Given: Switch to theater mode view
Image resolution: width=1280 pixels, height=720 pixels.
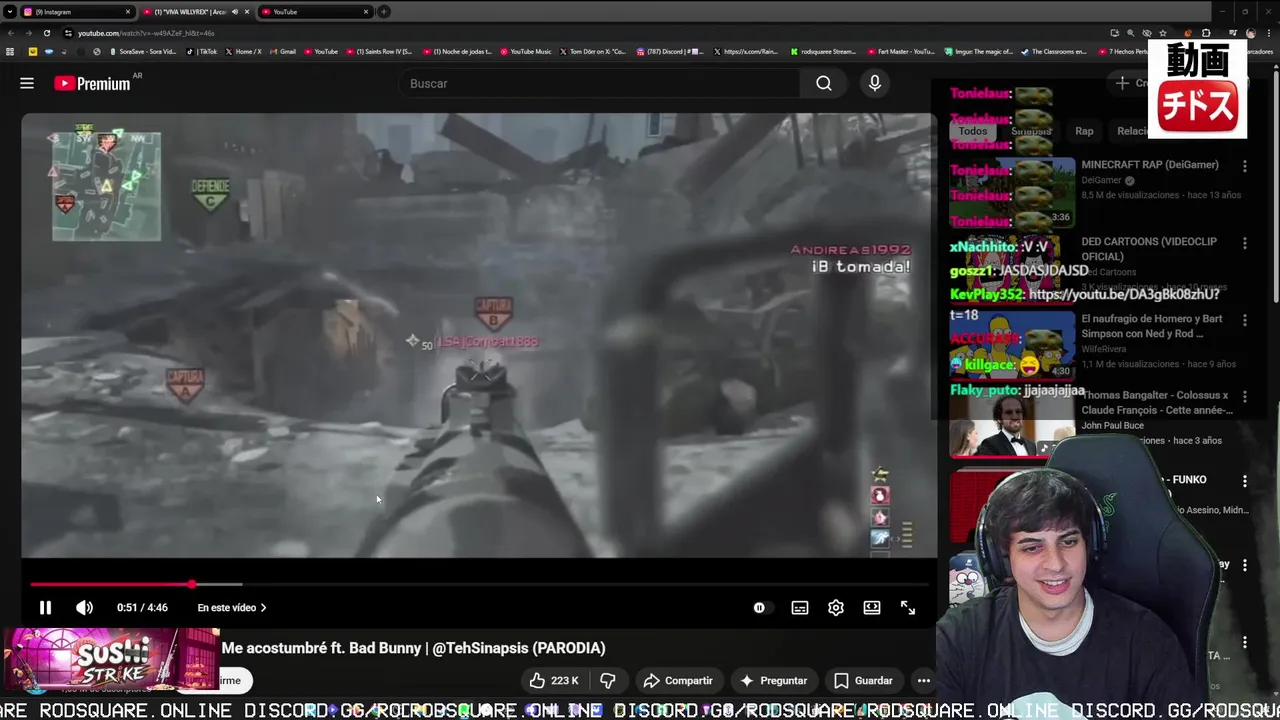Looking at the screenshot, I should tap(872, 608).
